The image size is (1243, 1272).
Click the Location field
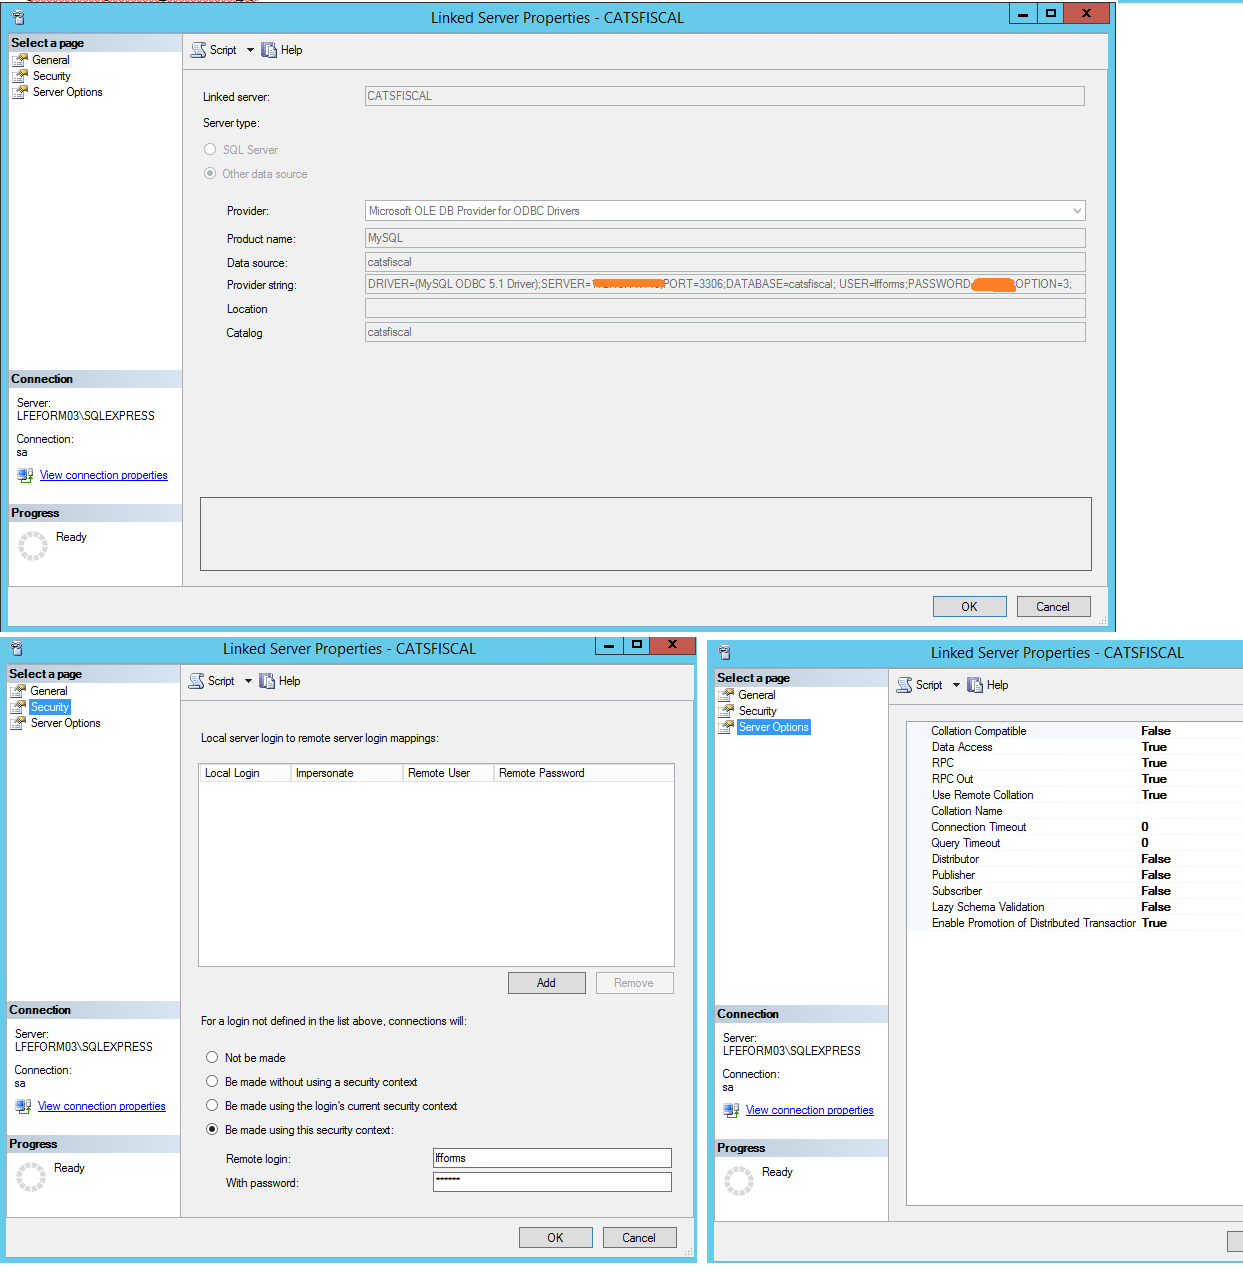point(725,308)
